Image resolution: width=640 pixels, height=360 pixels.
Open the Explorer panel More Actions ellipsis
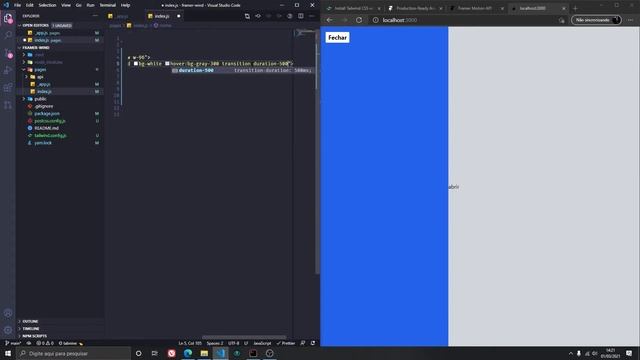[x=95, y=16]
